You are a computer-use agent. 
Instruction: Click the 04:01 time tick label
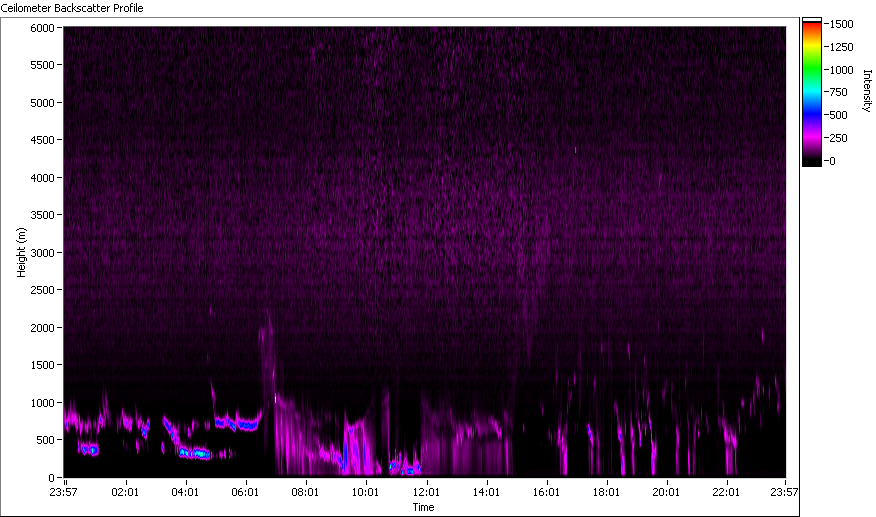185,492
